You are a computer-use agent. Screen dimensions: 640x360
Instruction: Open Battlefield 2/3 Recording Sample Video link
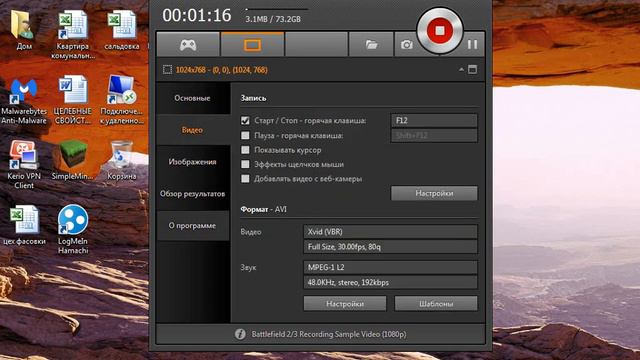[x=329, y=334]
